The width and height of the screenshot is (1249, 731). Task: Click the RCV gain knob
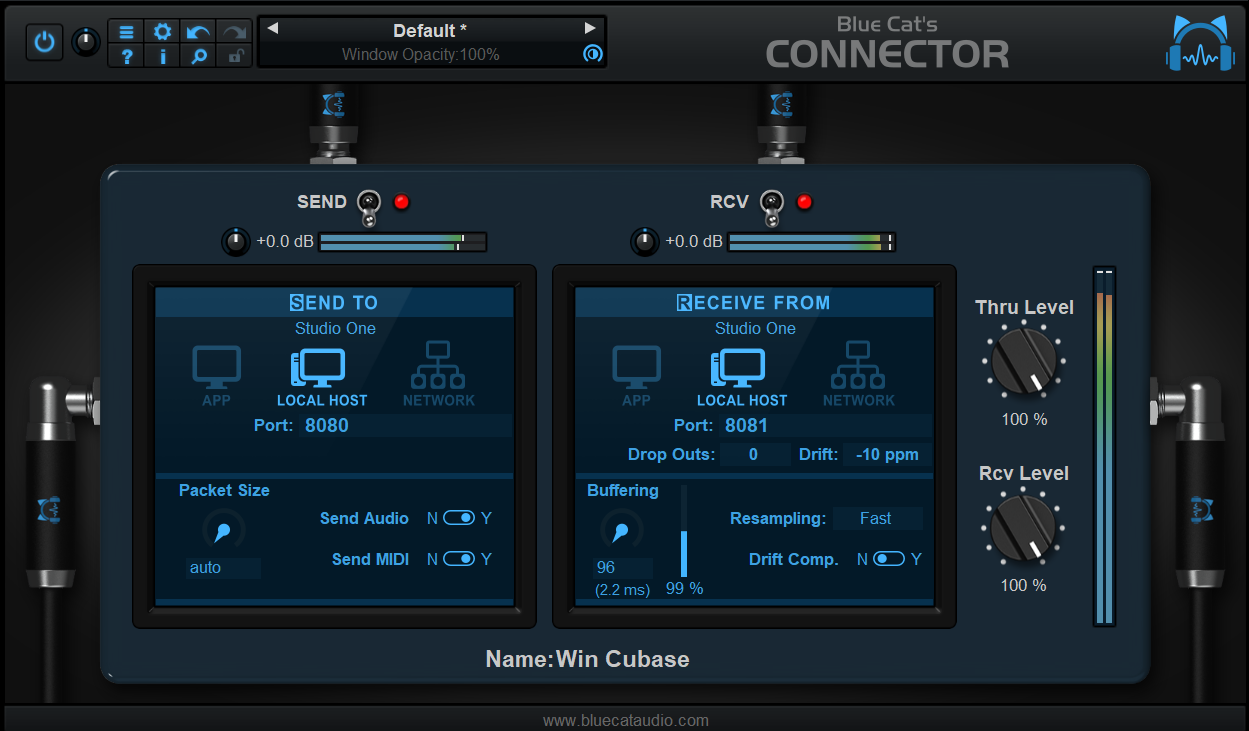tap(645, 241)
